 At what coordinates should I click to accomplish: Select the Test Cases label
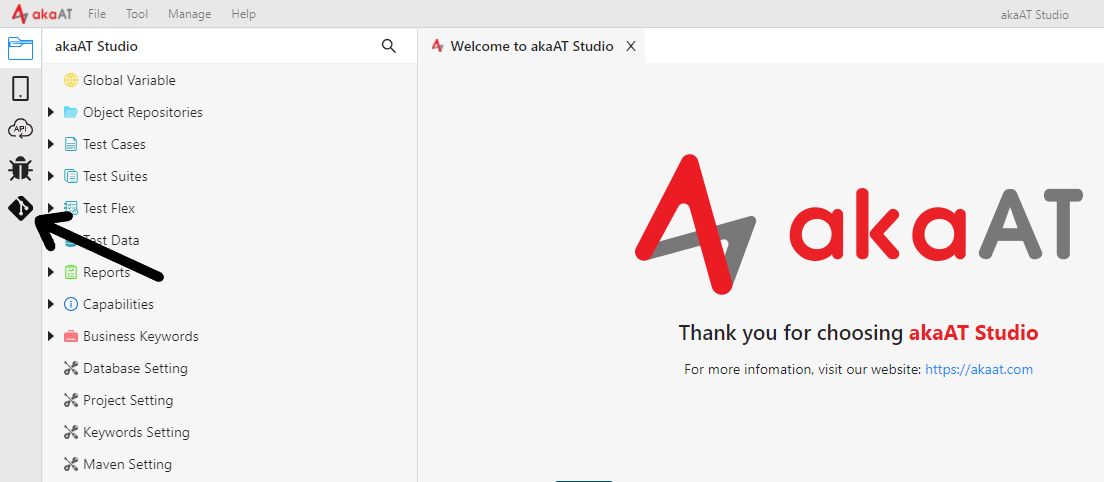click(114, 144)
